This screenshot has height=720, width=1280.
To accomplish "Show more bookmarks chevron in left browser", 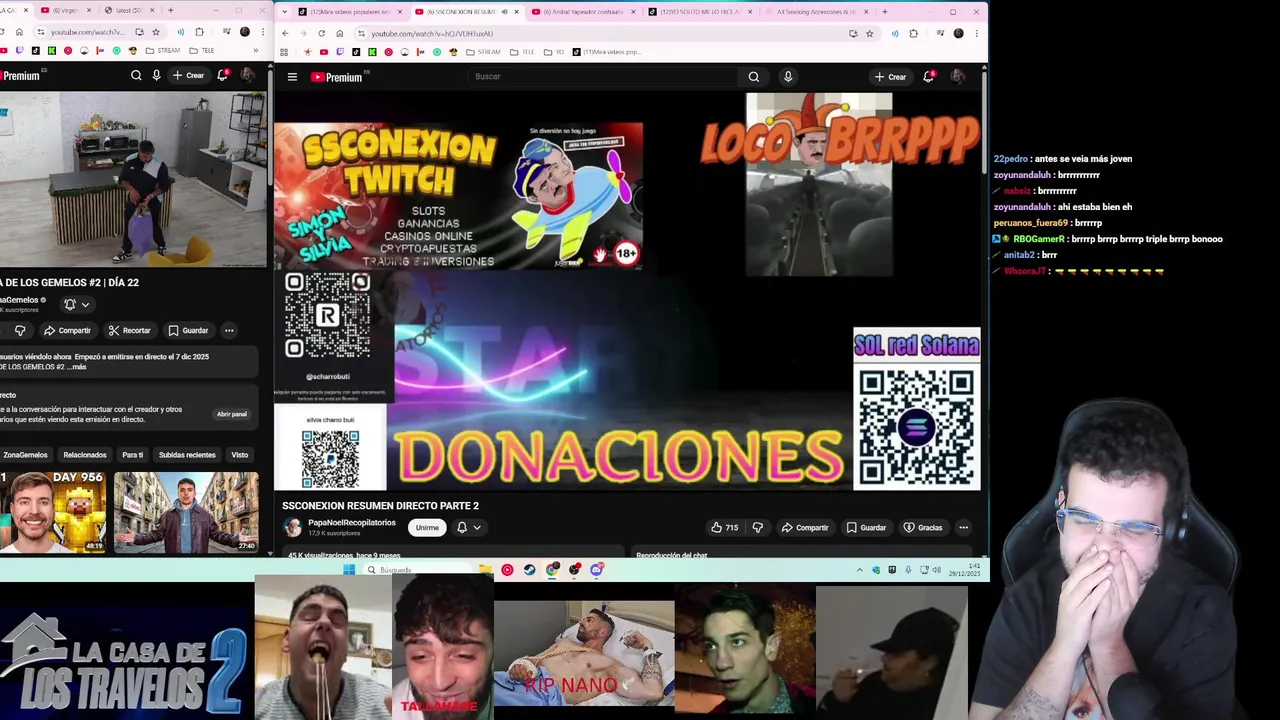I will [x=256, y=51].
